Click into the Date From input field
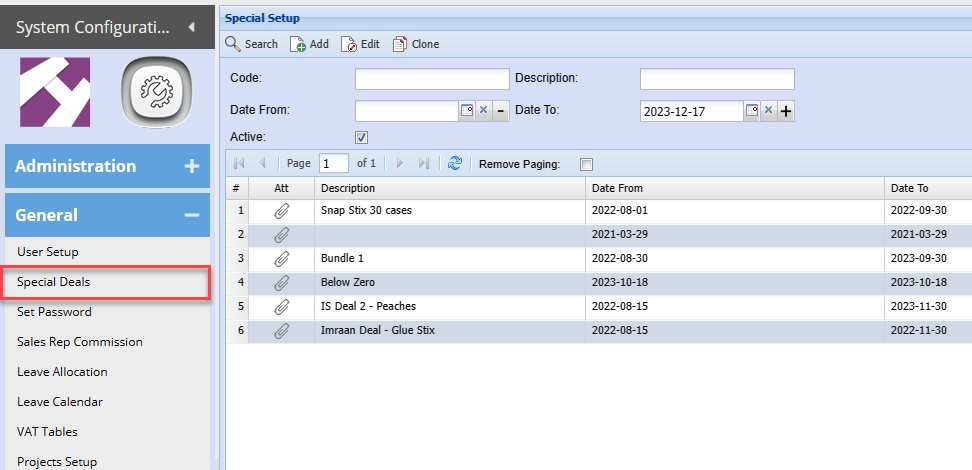Image resolution: width=972 pixels, height=470 pixels. pos(407,111)
